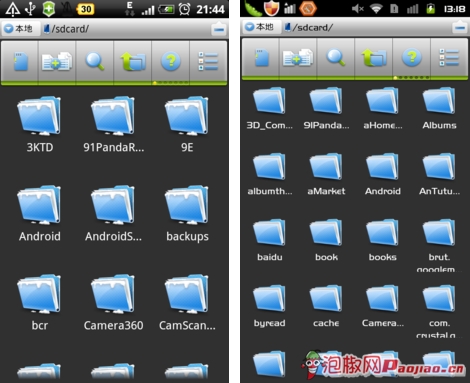Open the 91Panda... folder on right screen

click(x=326, y=108)
